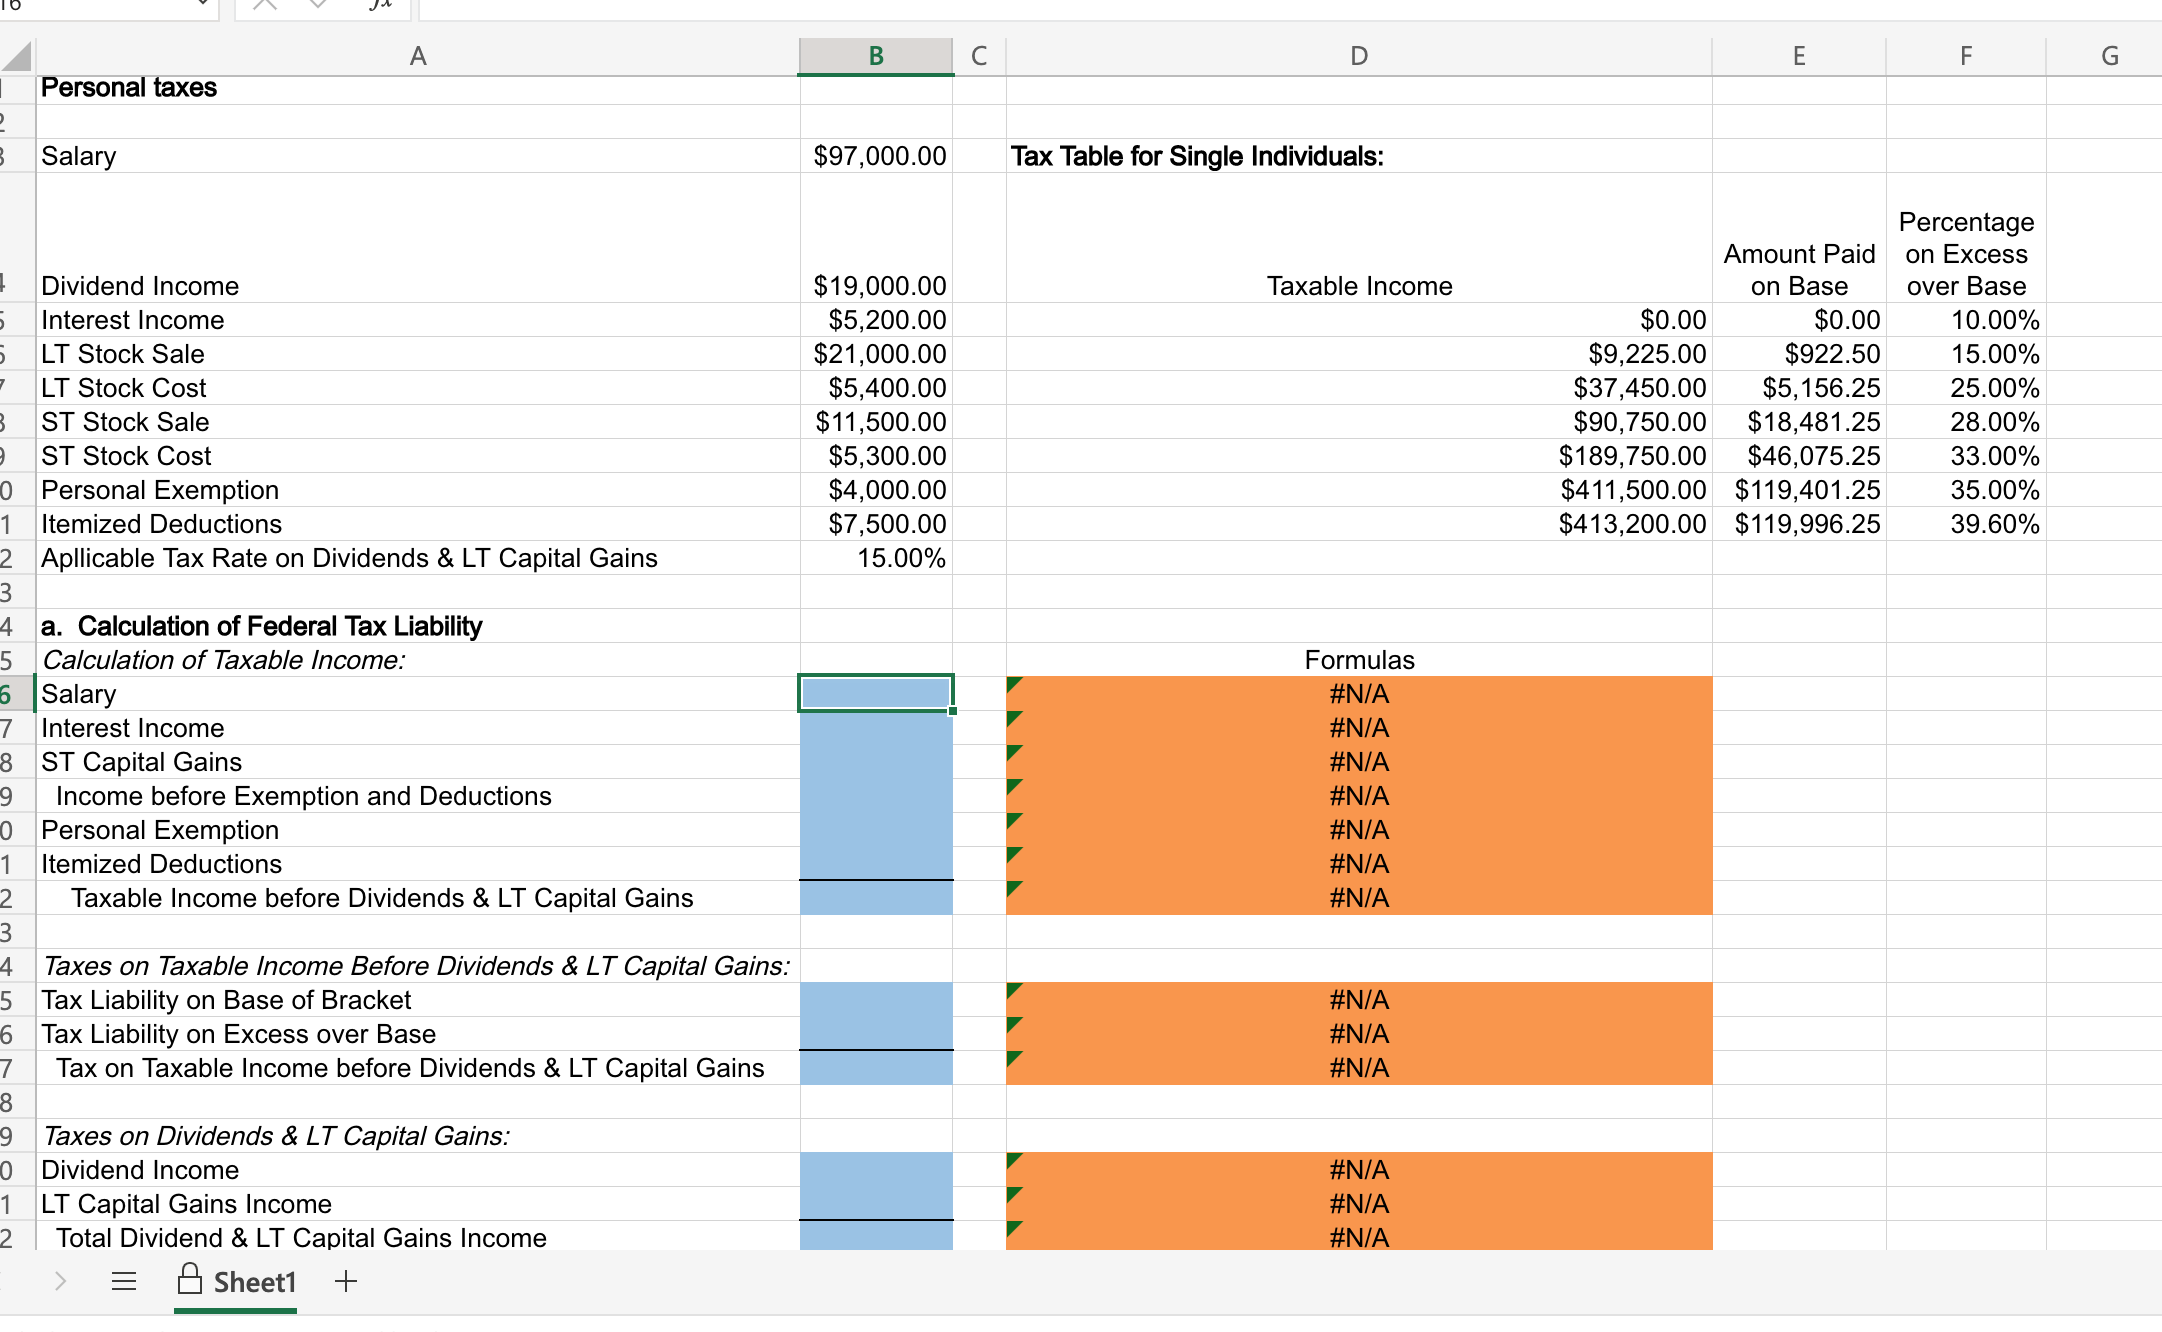
Task: Select column F header
Action: point(1966,56)
